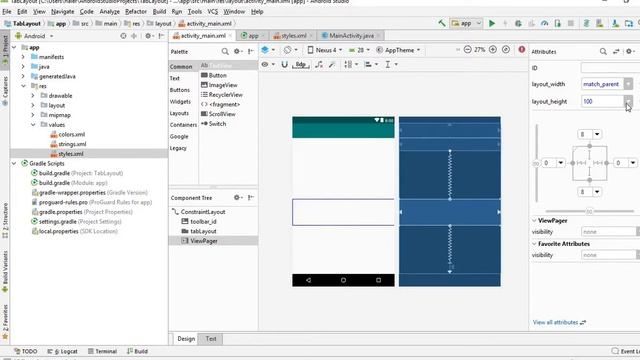Image resolution: width=640 pixels, height=360 pixels.
Task: Expand the drawable folder
Action: point(33,96)
